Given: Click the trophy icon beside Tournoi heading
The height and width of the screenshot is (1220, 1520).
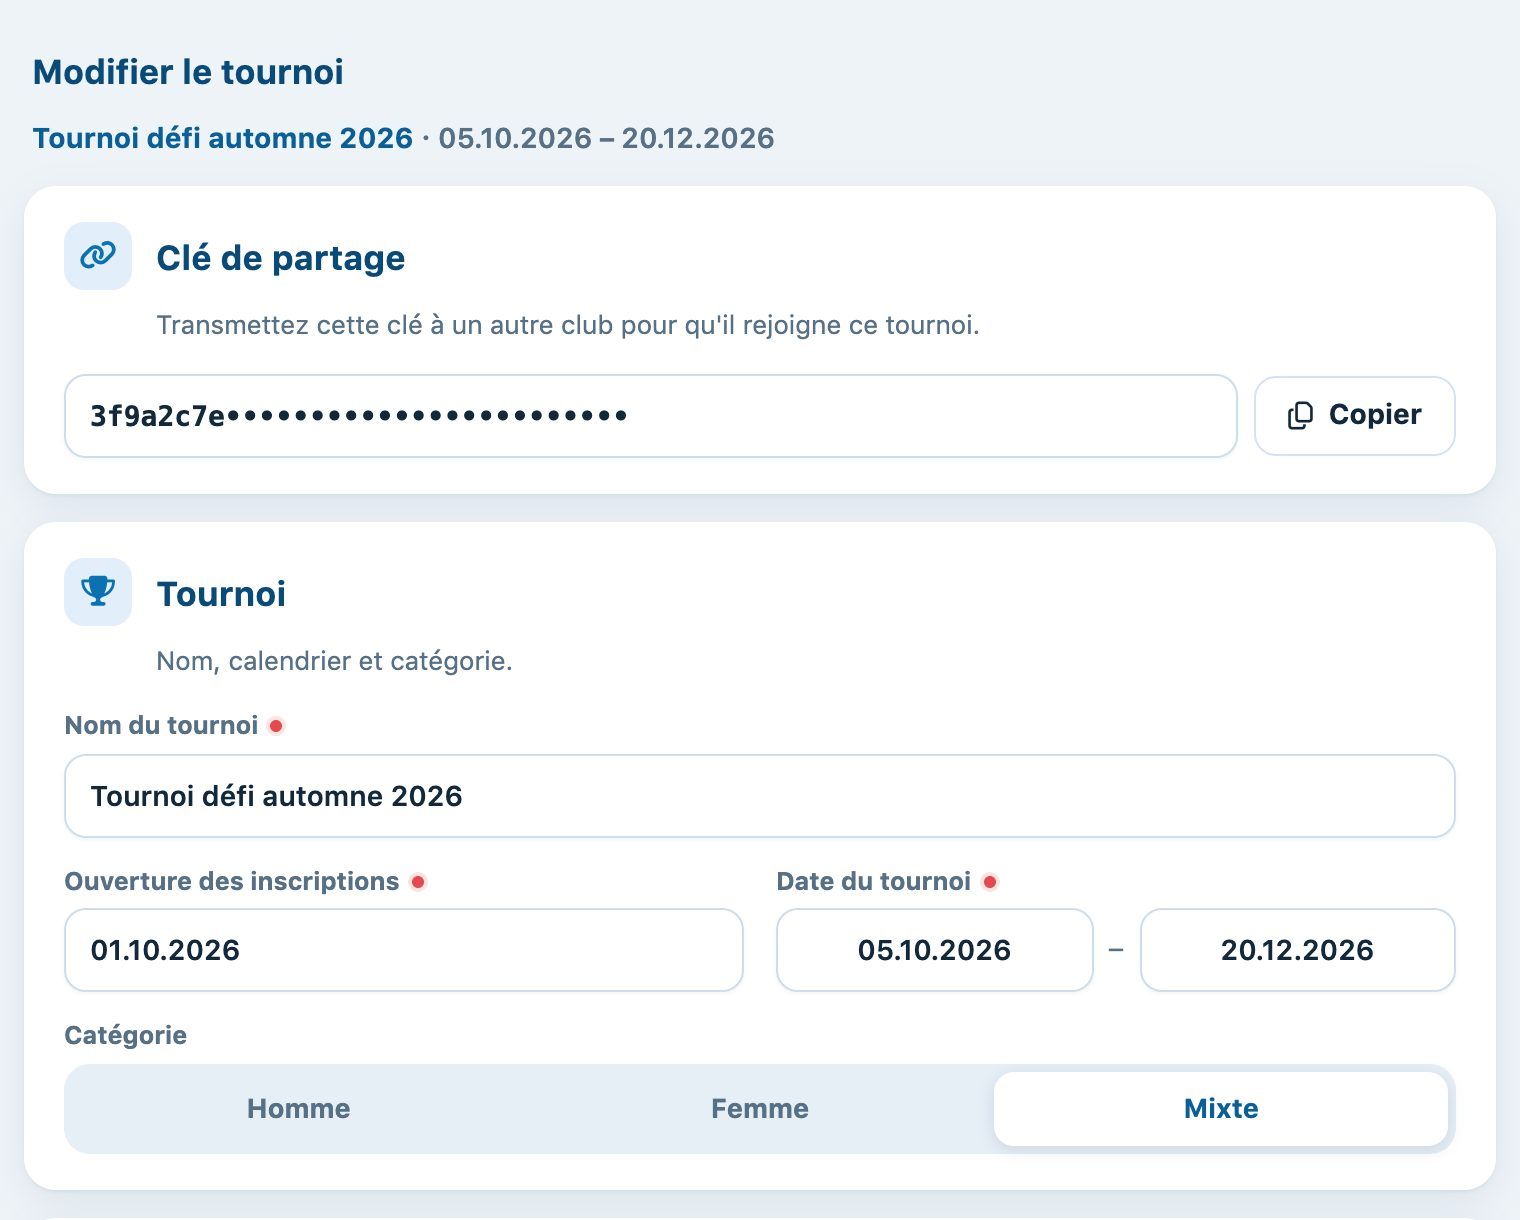Looking at the screenshot, I should (98, 592).
